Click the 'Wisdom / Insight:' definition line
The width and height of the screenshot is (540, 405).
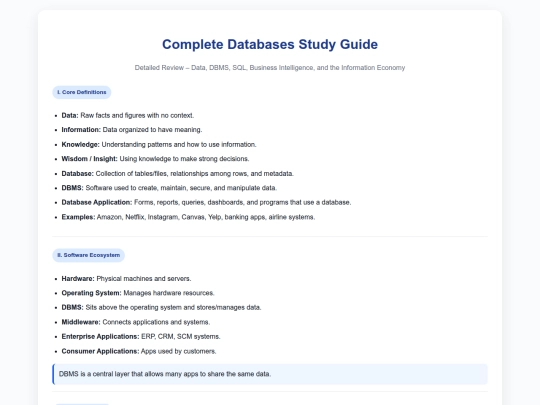coord(155,159)
